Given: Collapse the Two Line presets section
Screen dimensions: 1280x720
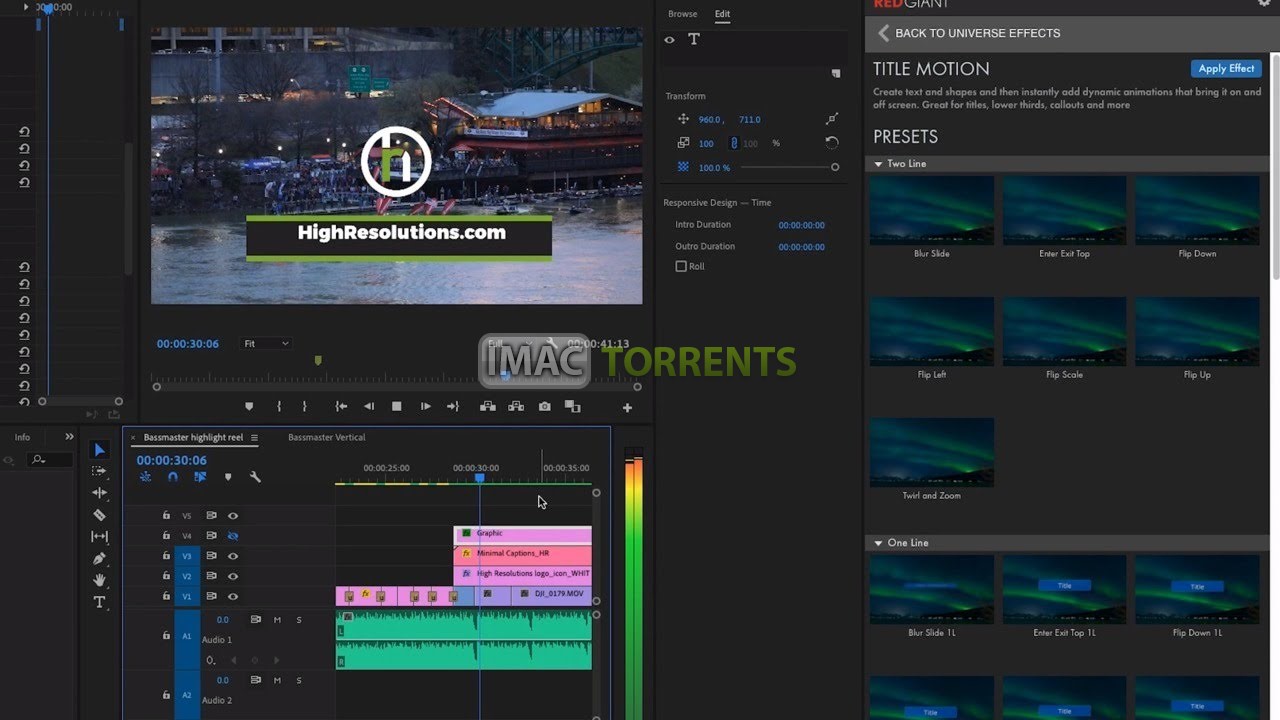Looking at the screenshot, I should pyautogui.click(x=878, y=164).
